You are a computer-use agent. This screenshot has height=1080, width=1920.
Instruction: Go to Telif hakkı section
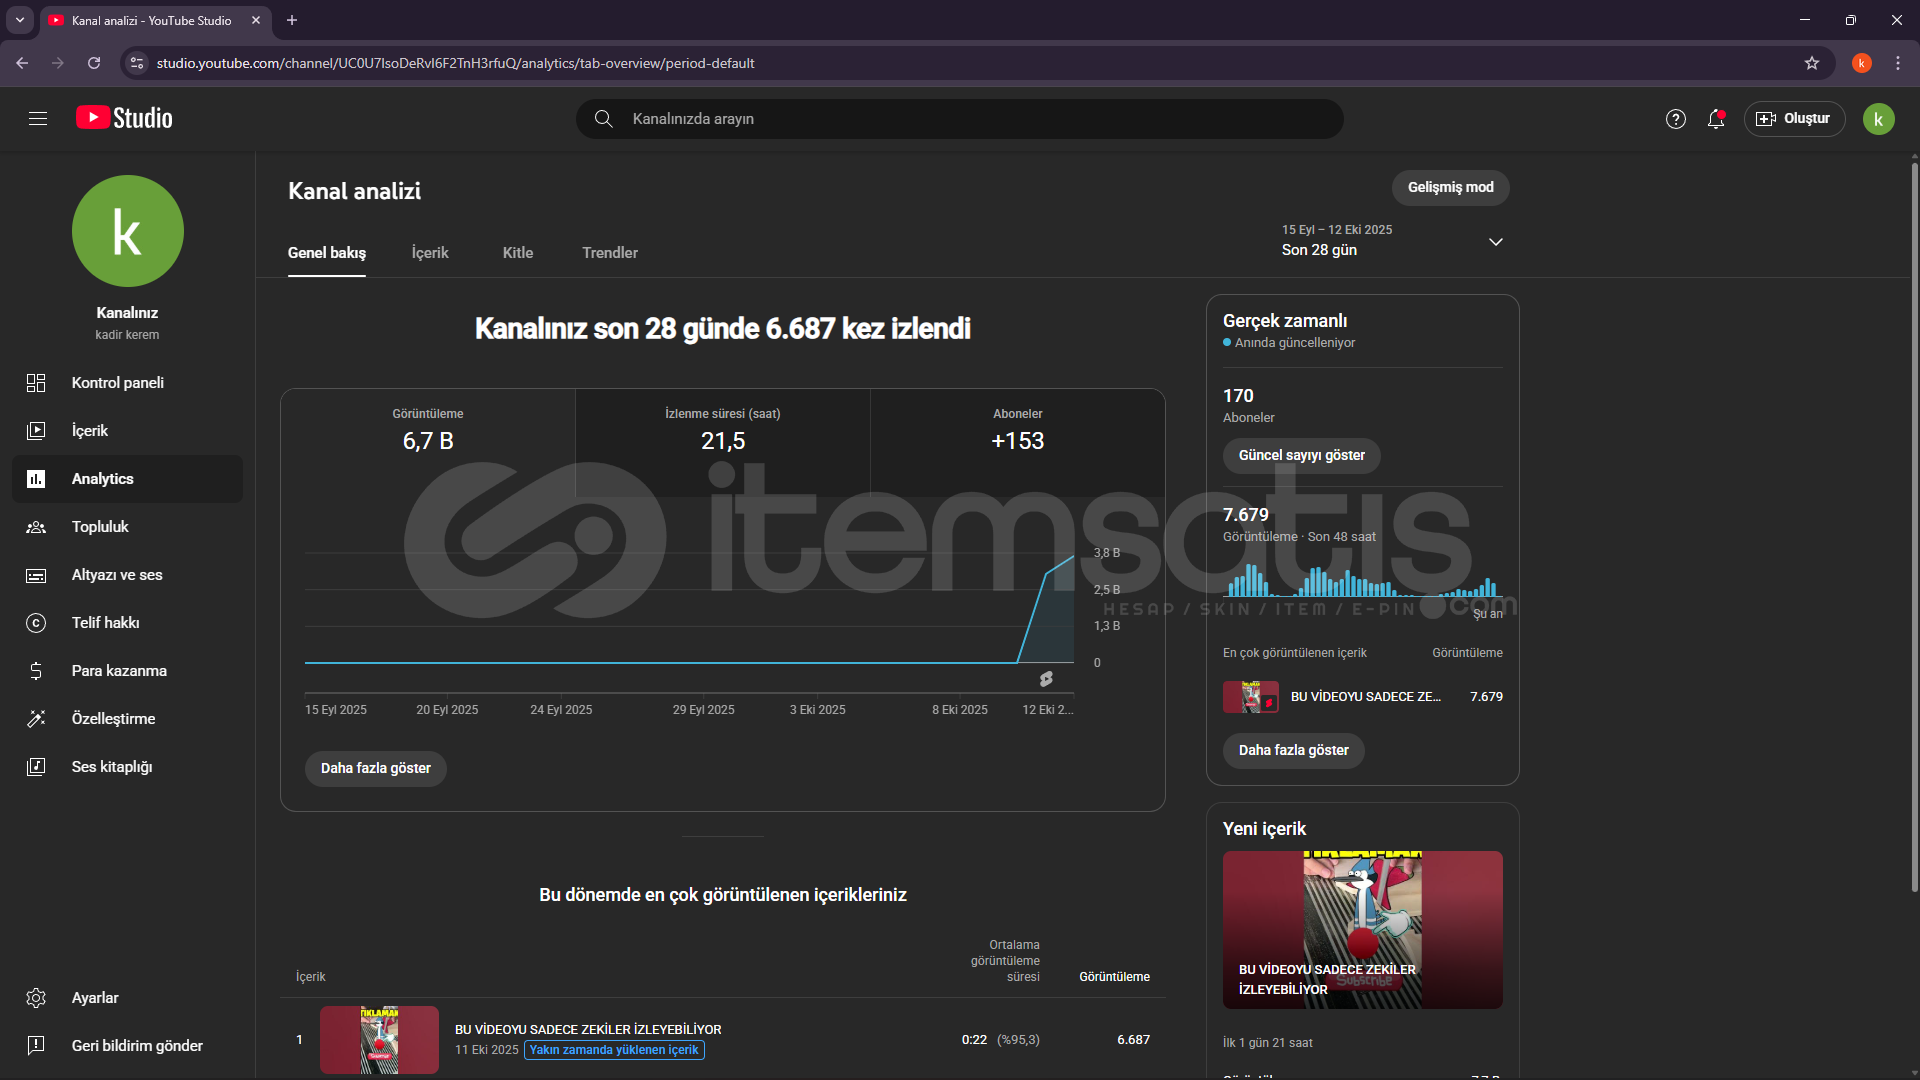[105, 623]
